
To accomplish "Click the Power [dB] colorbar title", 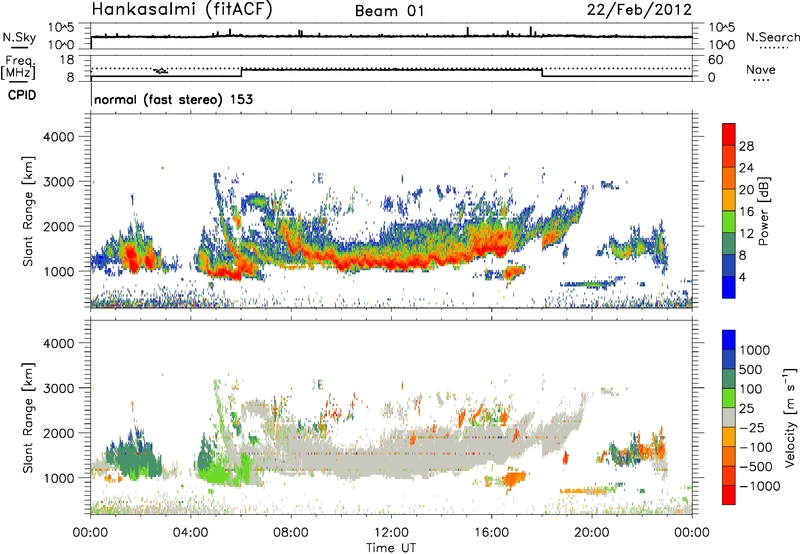I will click(x=763, y=211).
